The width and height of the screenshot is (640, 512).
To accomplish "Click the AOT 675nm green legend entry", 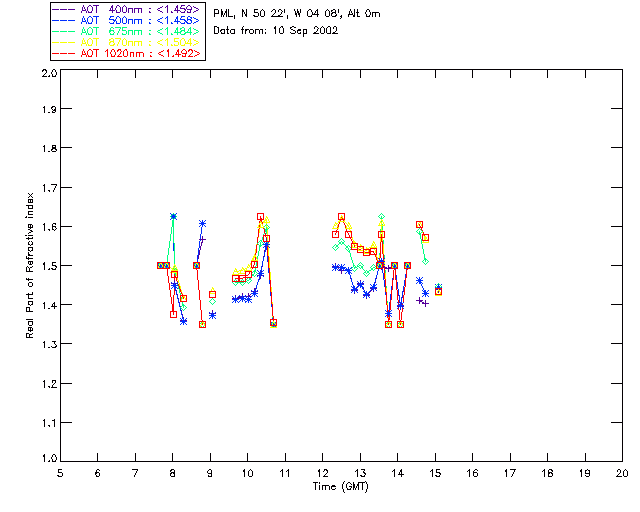I will [x=126, y=31].
